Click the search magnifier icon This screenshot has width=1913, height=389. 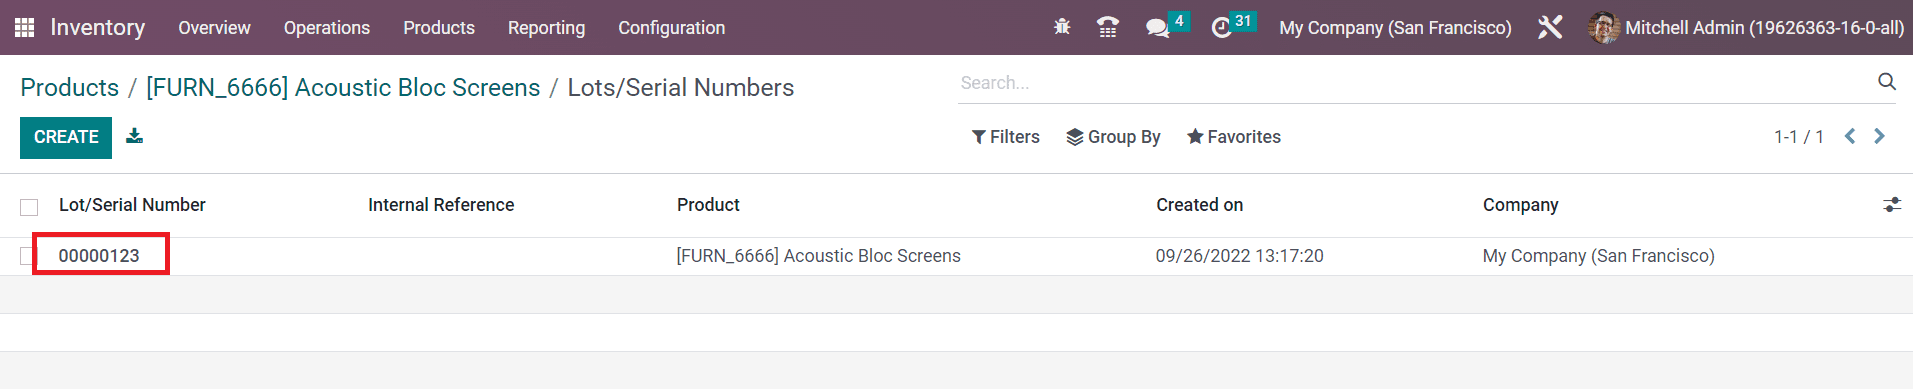(x=1886, y=82)
